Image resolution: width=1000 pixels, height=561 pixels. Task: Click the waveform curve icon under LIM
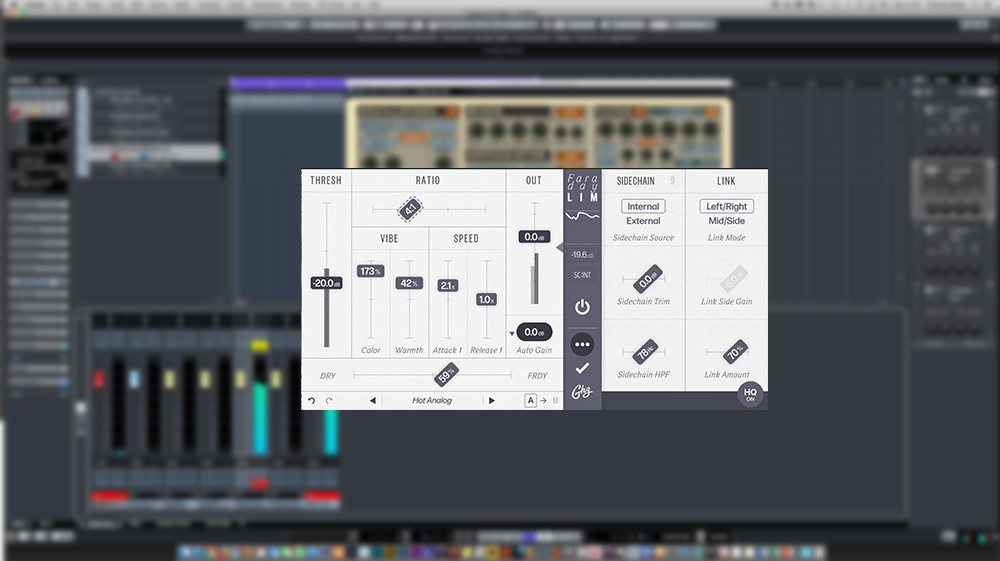click(x=582, y=217)
